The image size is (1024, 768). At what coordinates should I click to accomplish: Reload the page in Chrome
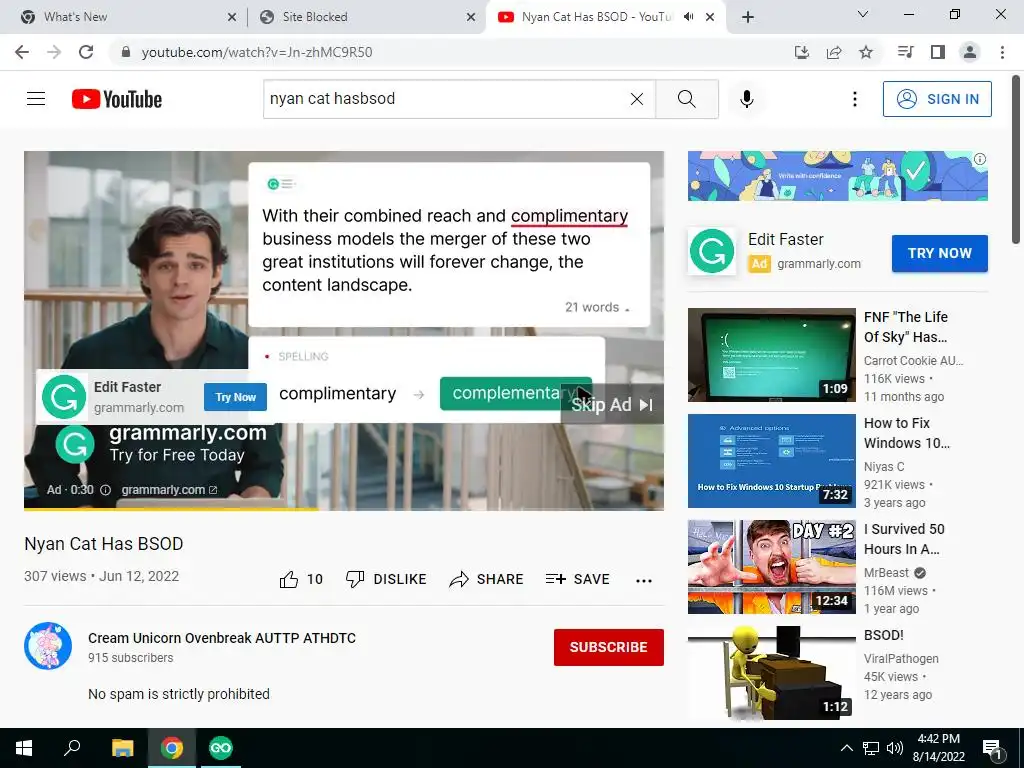(86, 52)
